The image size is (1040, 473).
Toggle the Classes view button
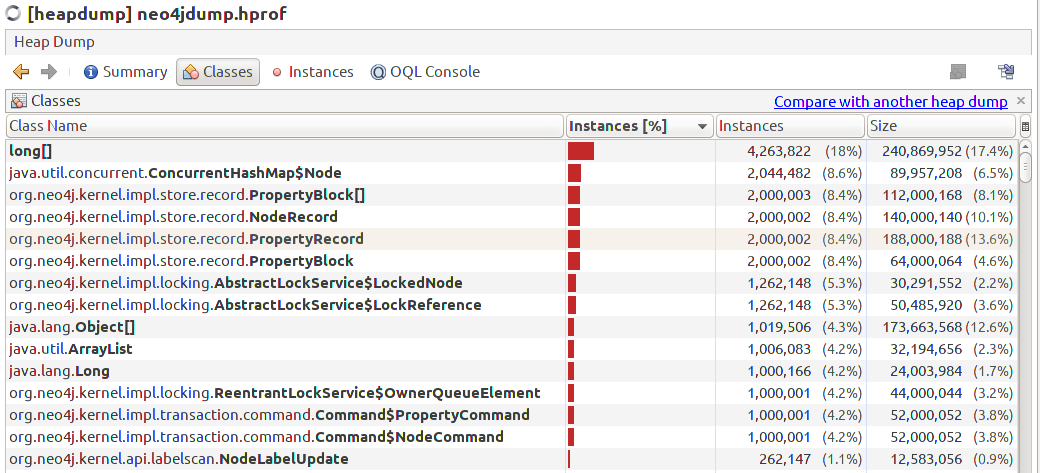218,72
